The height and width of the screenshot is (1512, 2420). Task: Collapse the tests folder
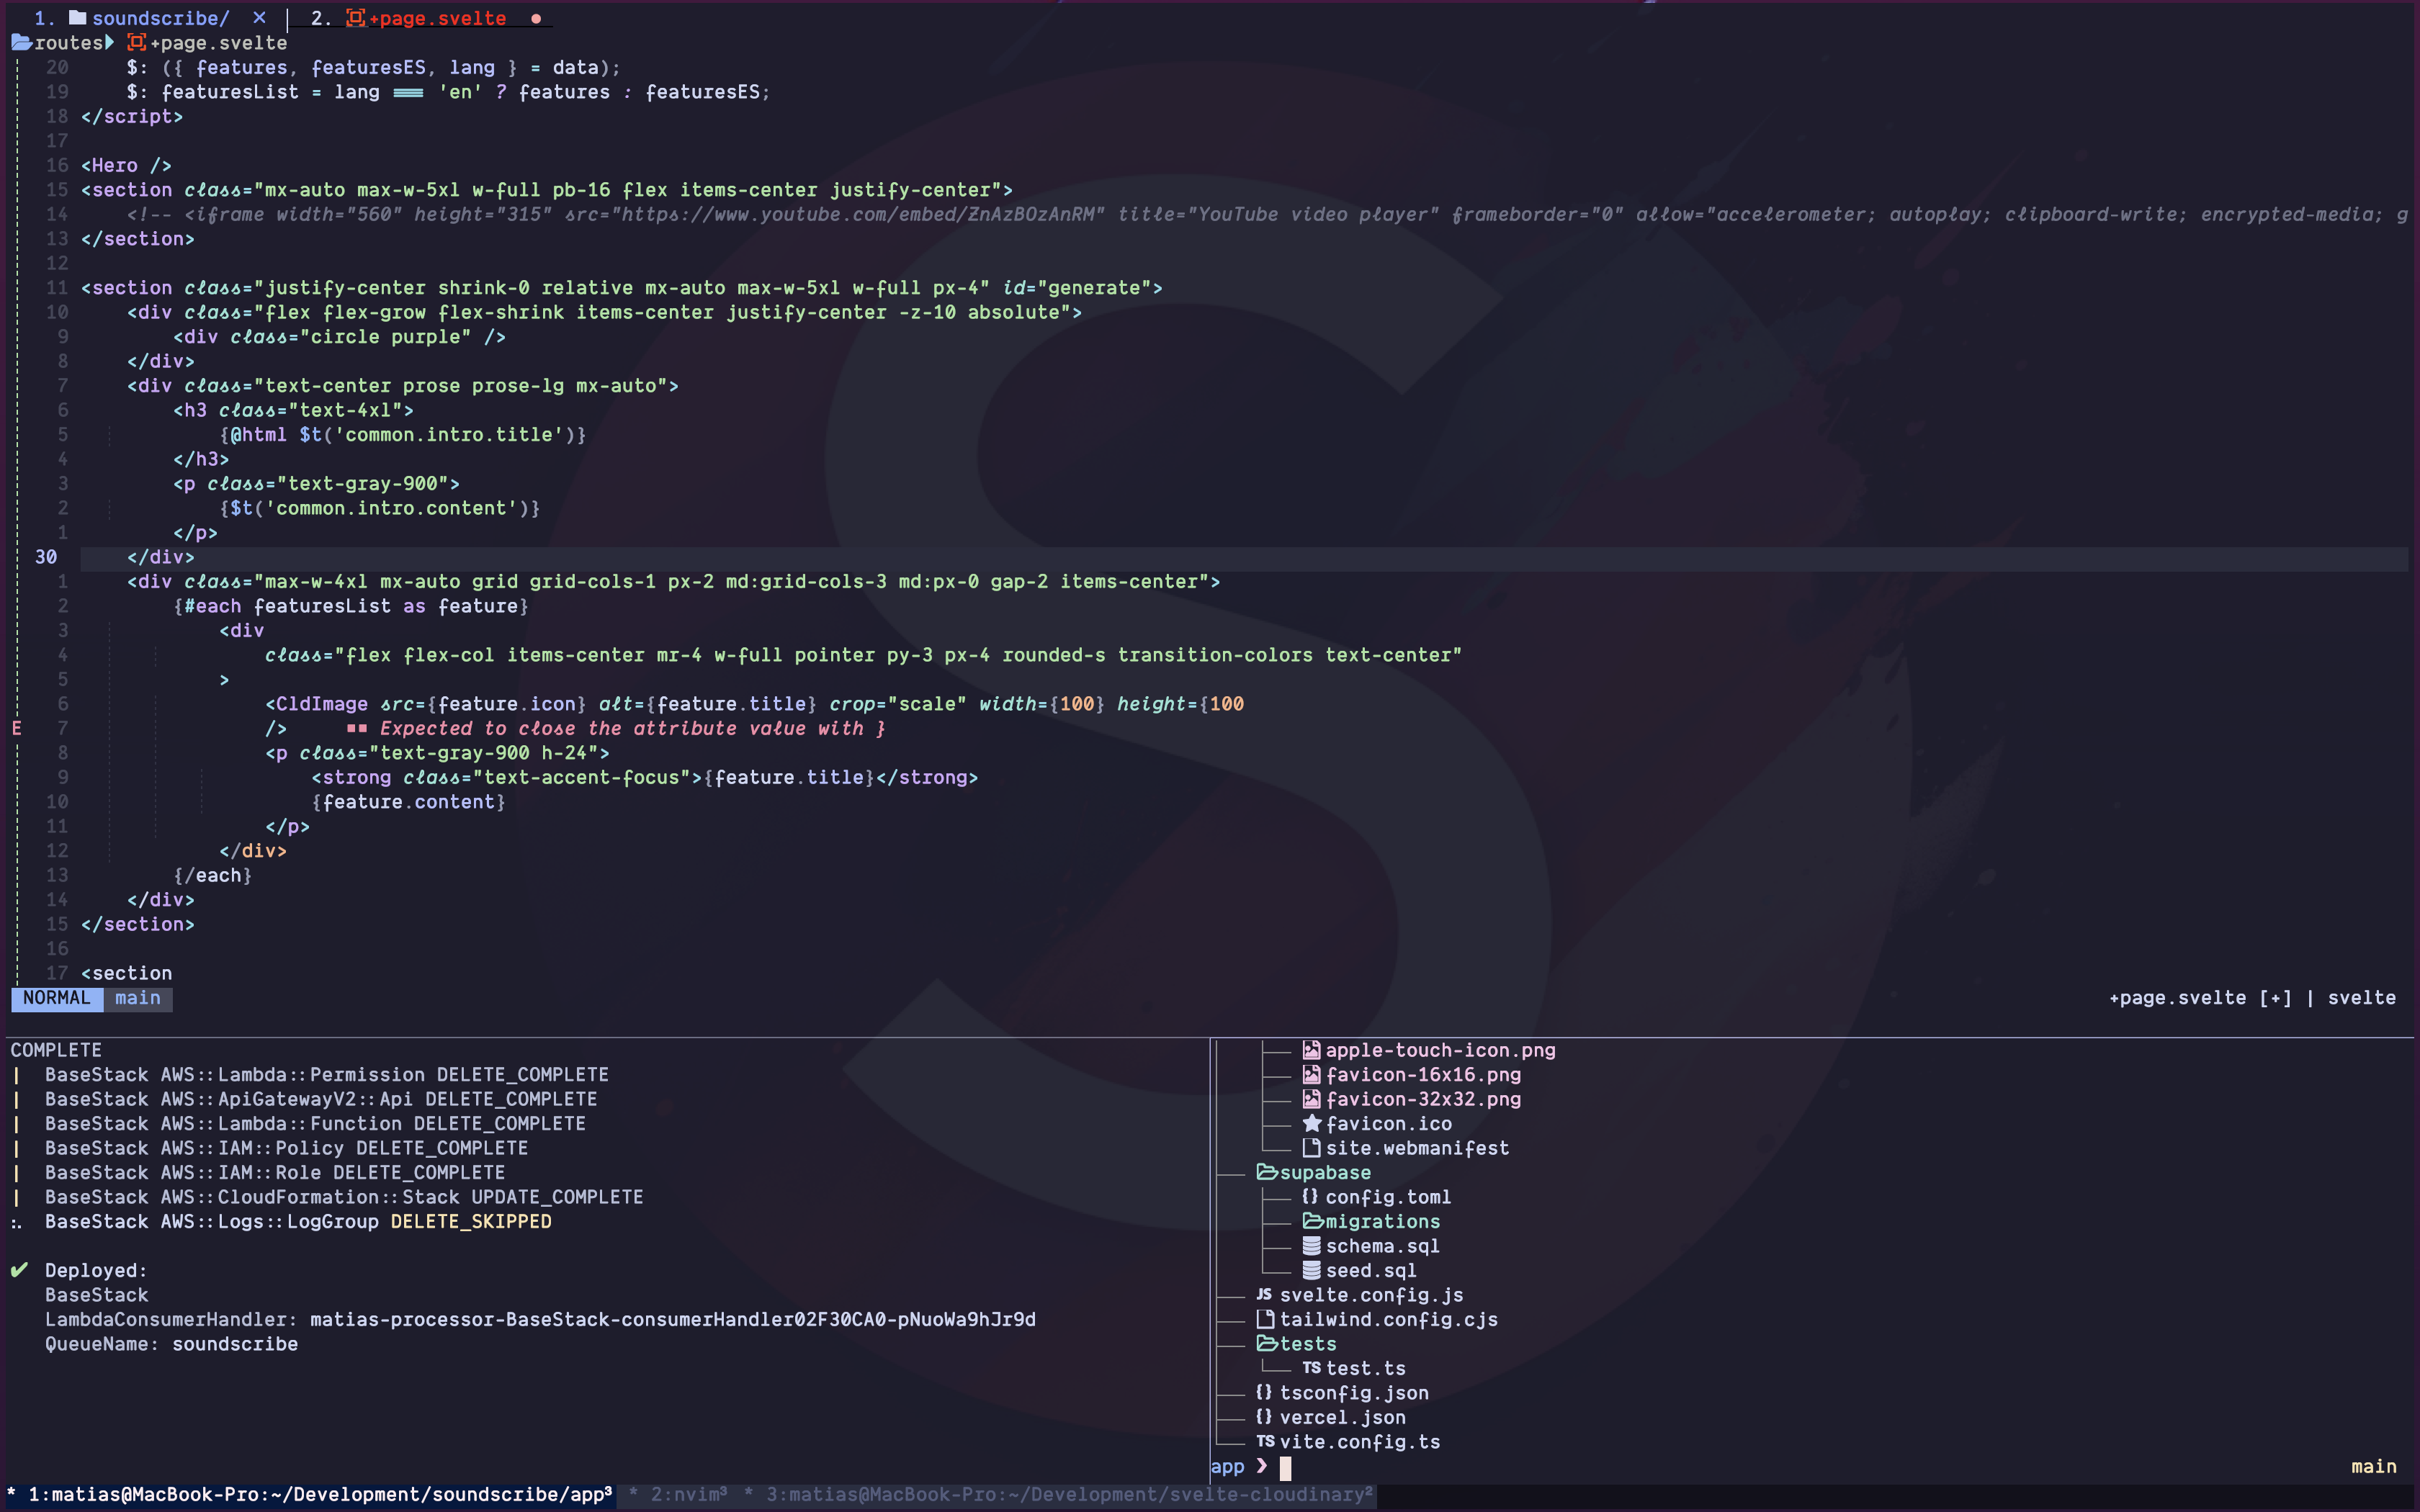click(1296, 1344)
